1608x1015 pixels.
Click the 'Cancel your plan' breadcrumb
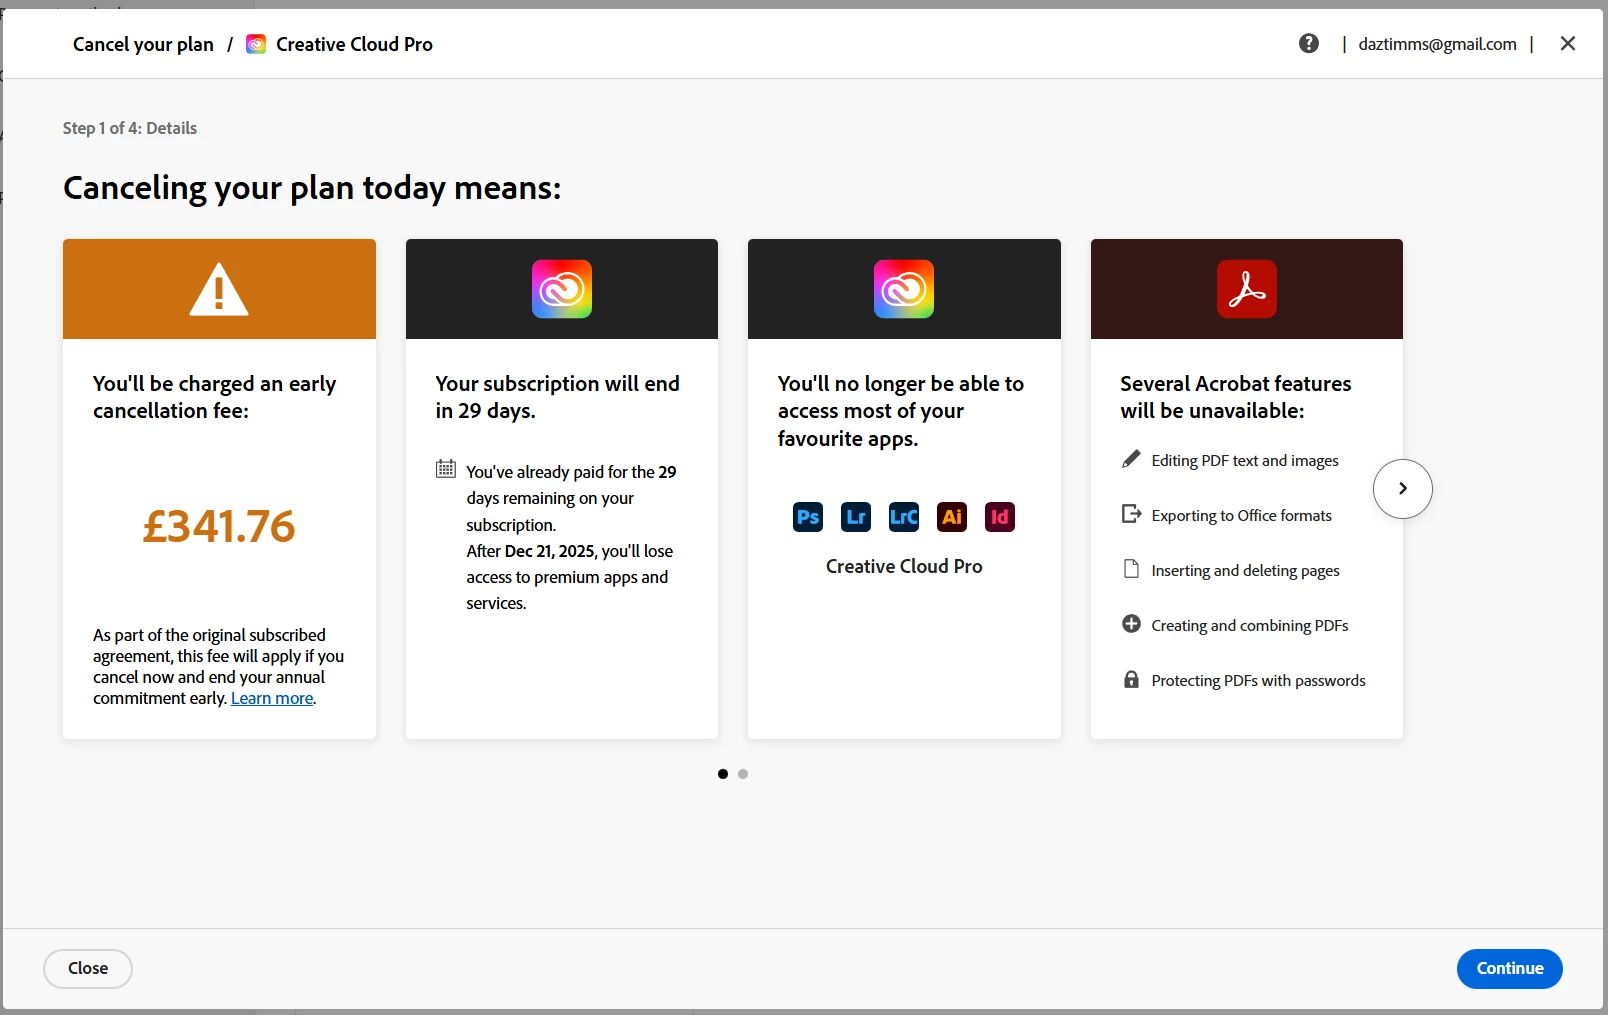[x=143, y=44]
